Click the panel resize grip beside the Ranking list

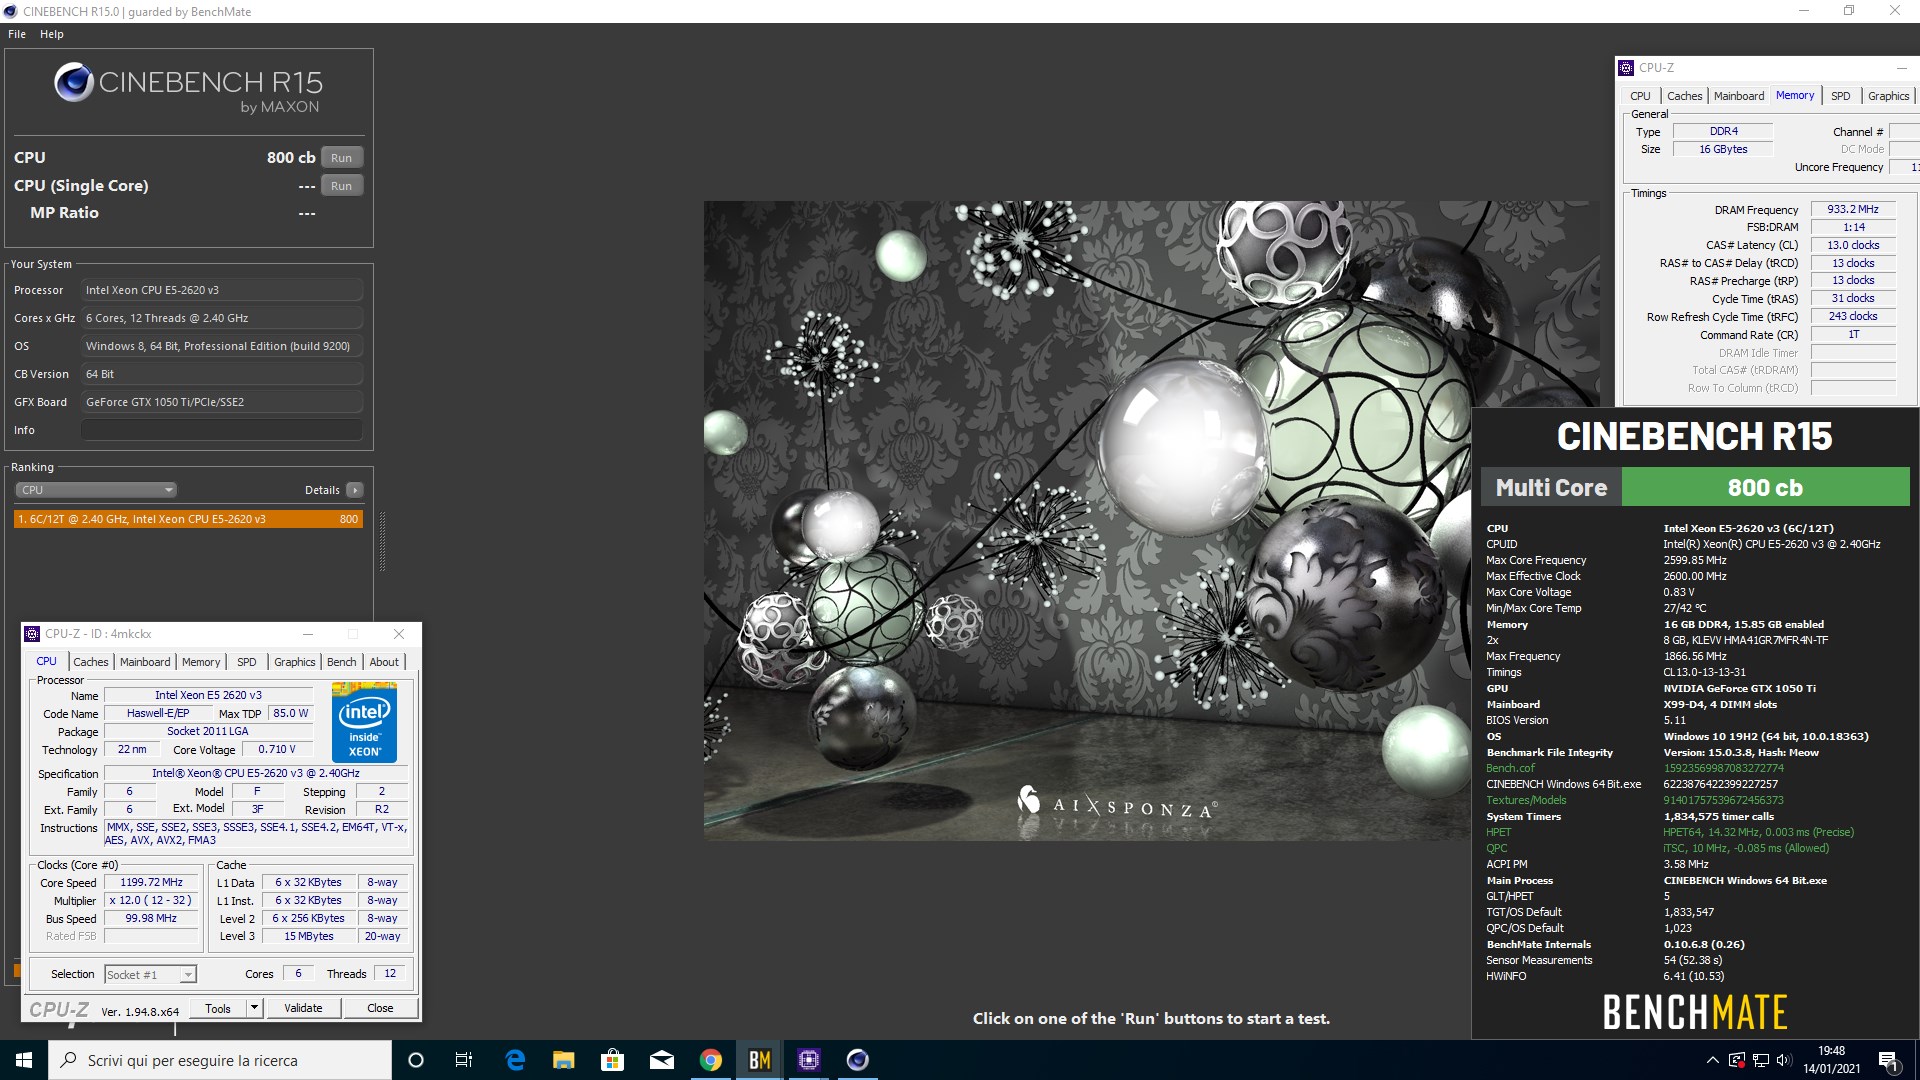point(382,541)
